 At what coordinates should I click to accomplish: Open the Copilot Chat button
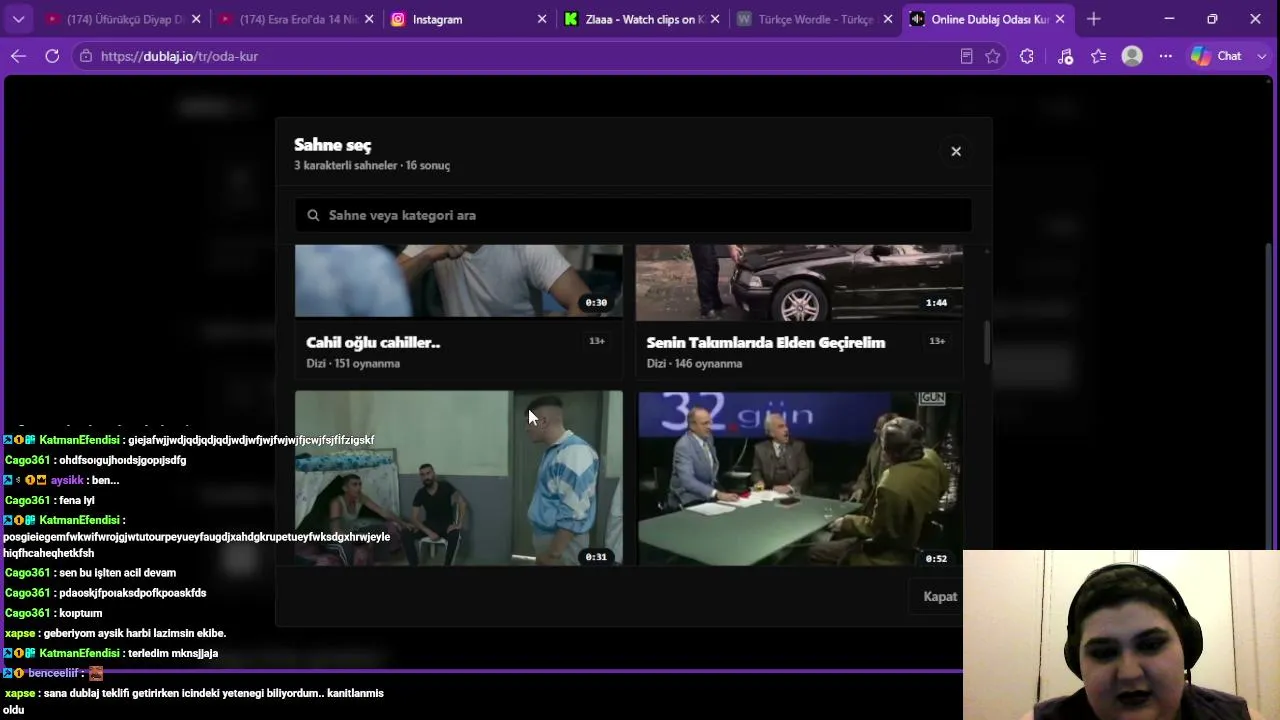point(1216,56)
